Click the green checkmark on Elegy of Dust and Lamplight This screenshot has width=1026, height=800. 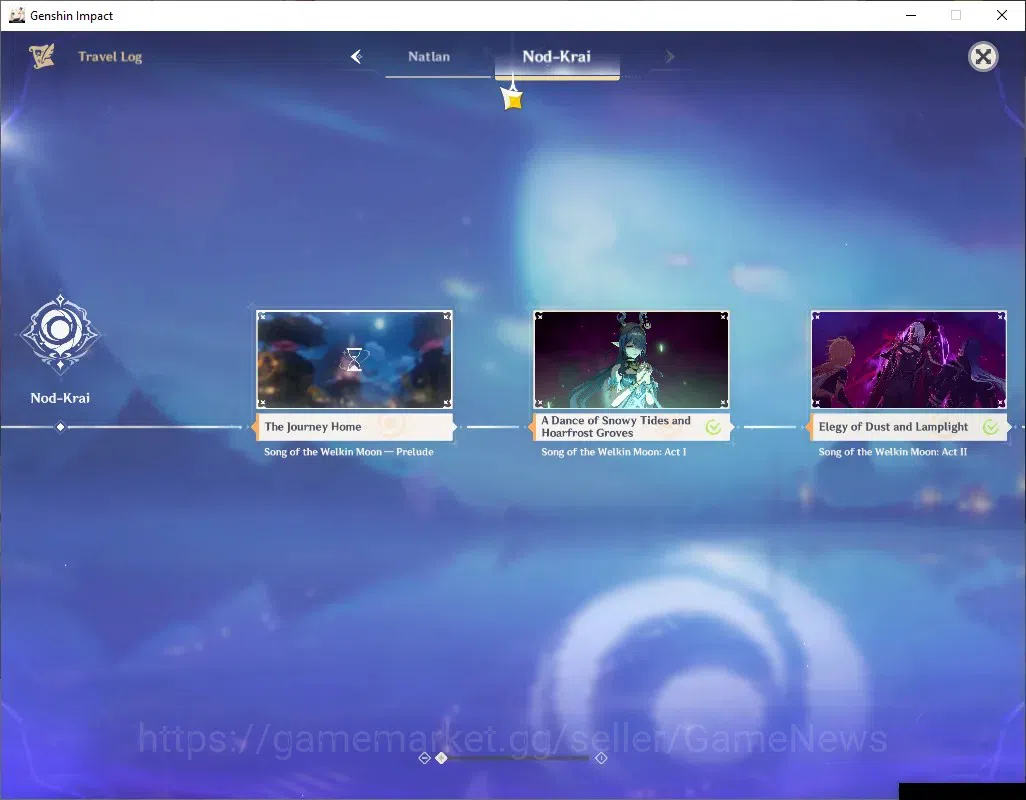tap(991, 428)
